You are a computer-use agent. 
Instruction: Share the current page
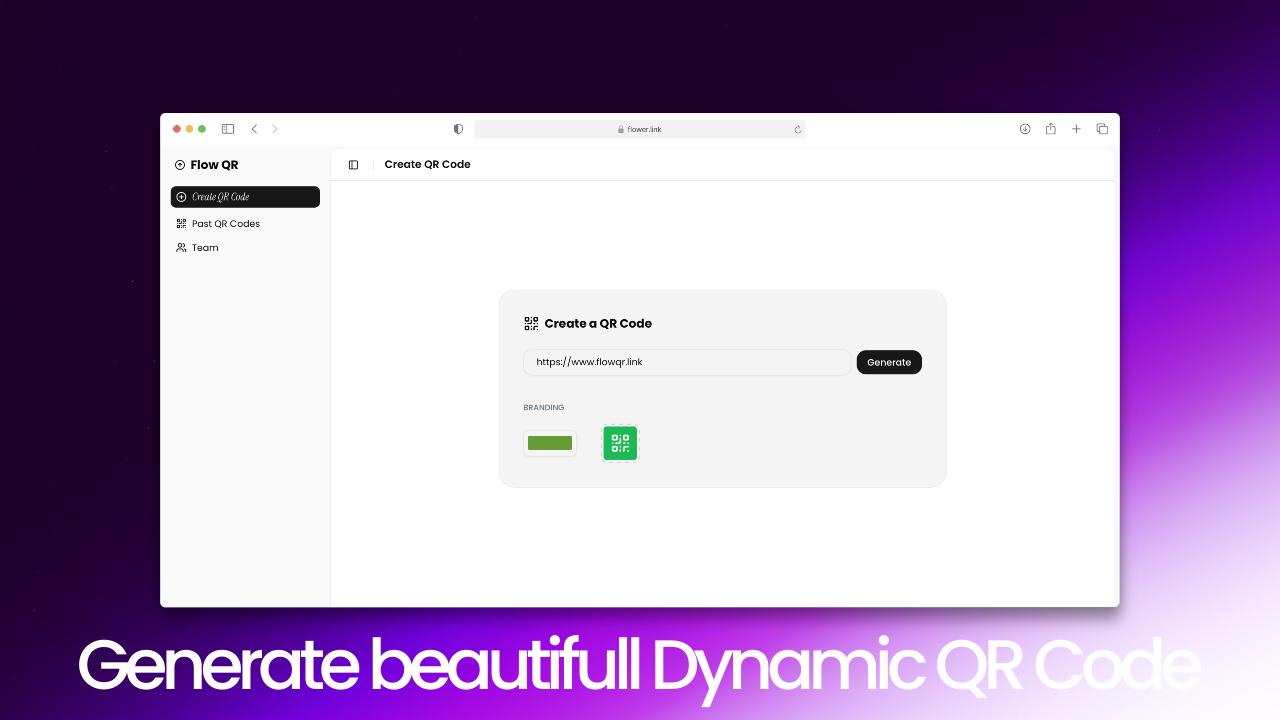click(x=1051, y=128)
